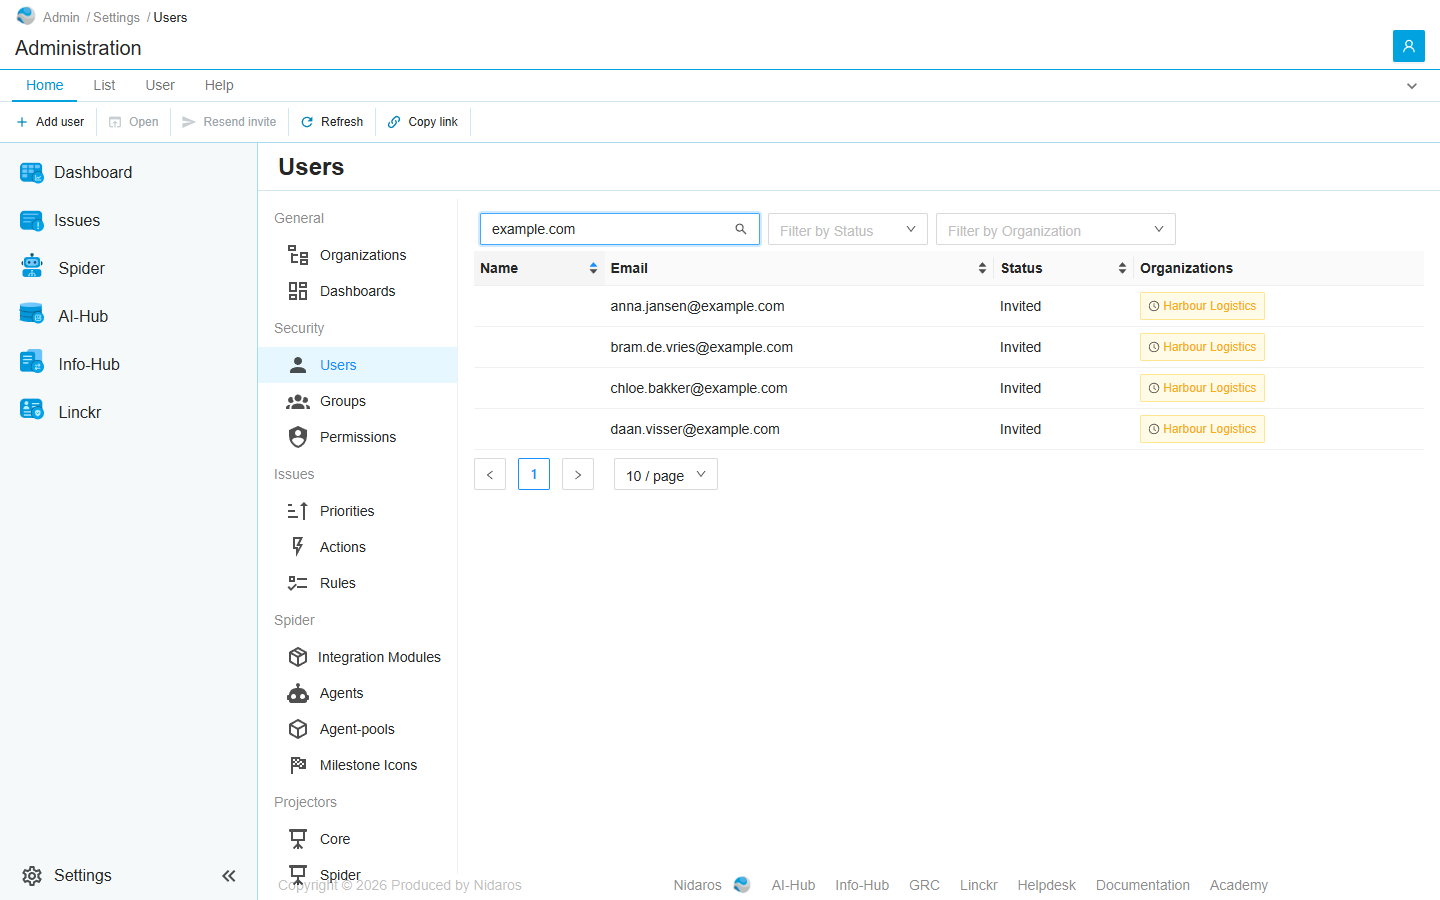This screenshot has height=900, width=1440.
Task: Open the Academy footer link
Action: point(1238,885)
